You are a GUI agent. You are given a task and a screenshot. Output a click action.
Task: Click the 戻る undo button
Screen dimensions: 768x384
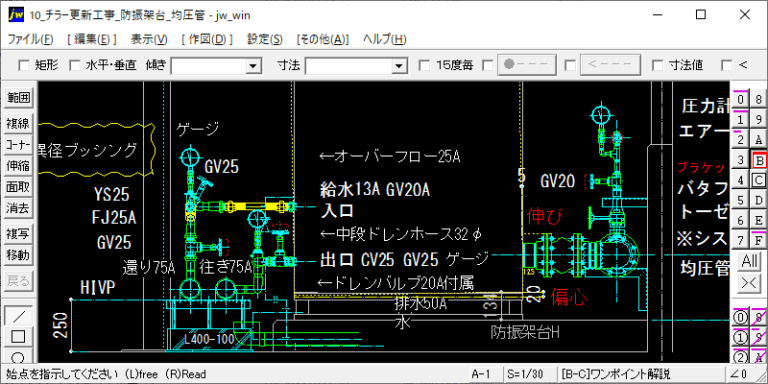(x=18, y=281)
